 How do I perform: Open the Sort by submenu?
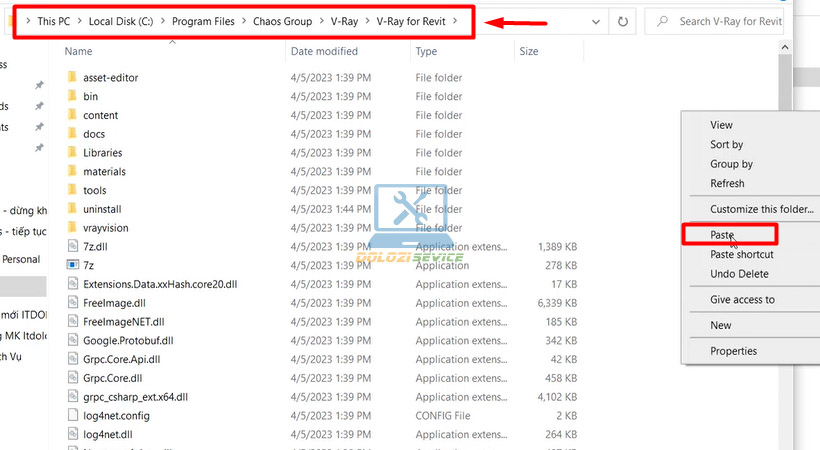(x=726, y=145)
